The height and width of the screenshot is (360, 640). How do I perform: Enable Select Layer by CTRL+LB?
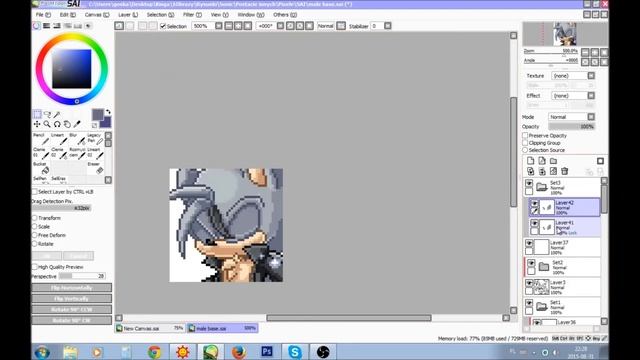pyautogui.click(x=35, y=191)
